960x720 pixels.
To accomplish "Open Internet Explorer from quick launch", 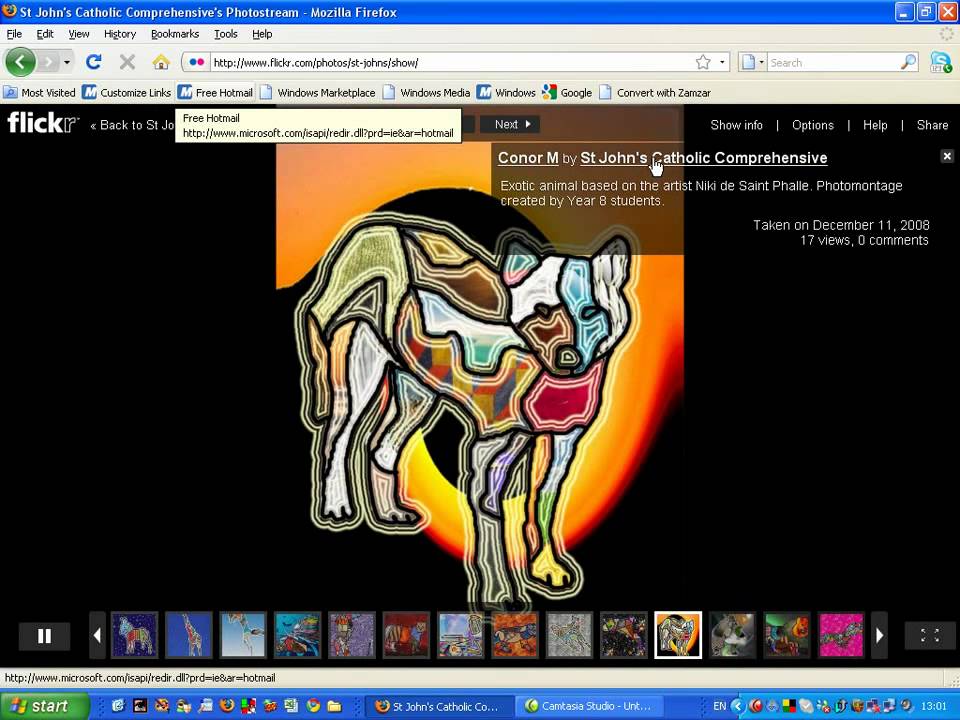I will coord(118,706).
